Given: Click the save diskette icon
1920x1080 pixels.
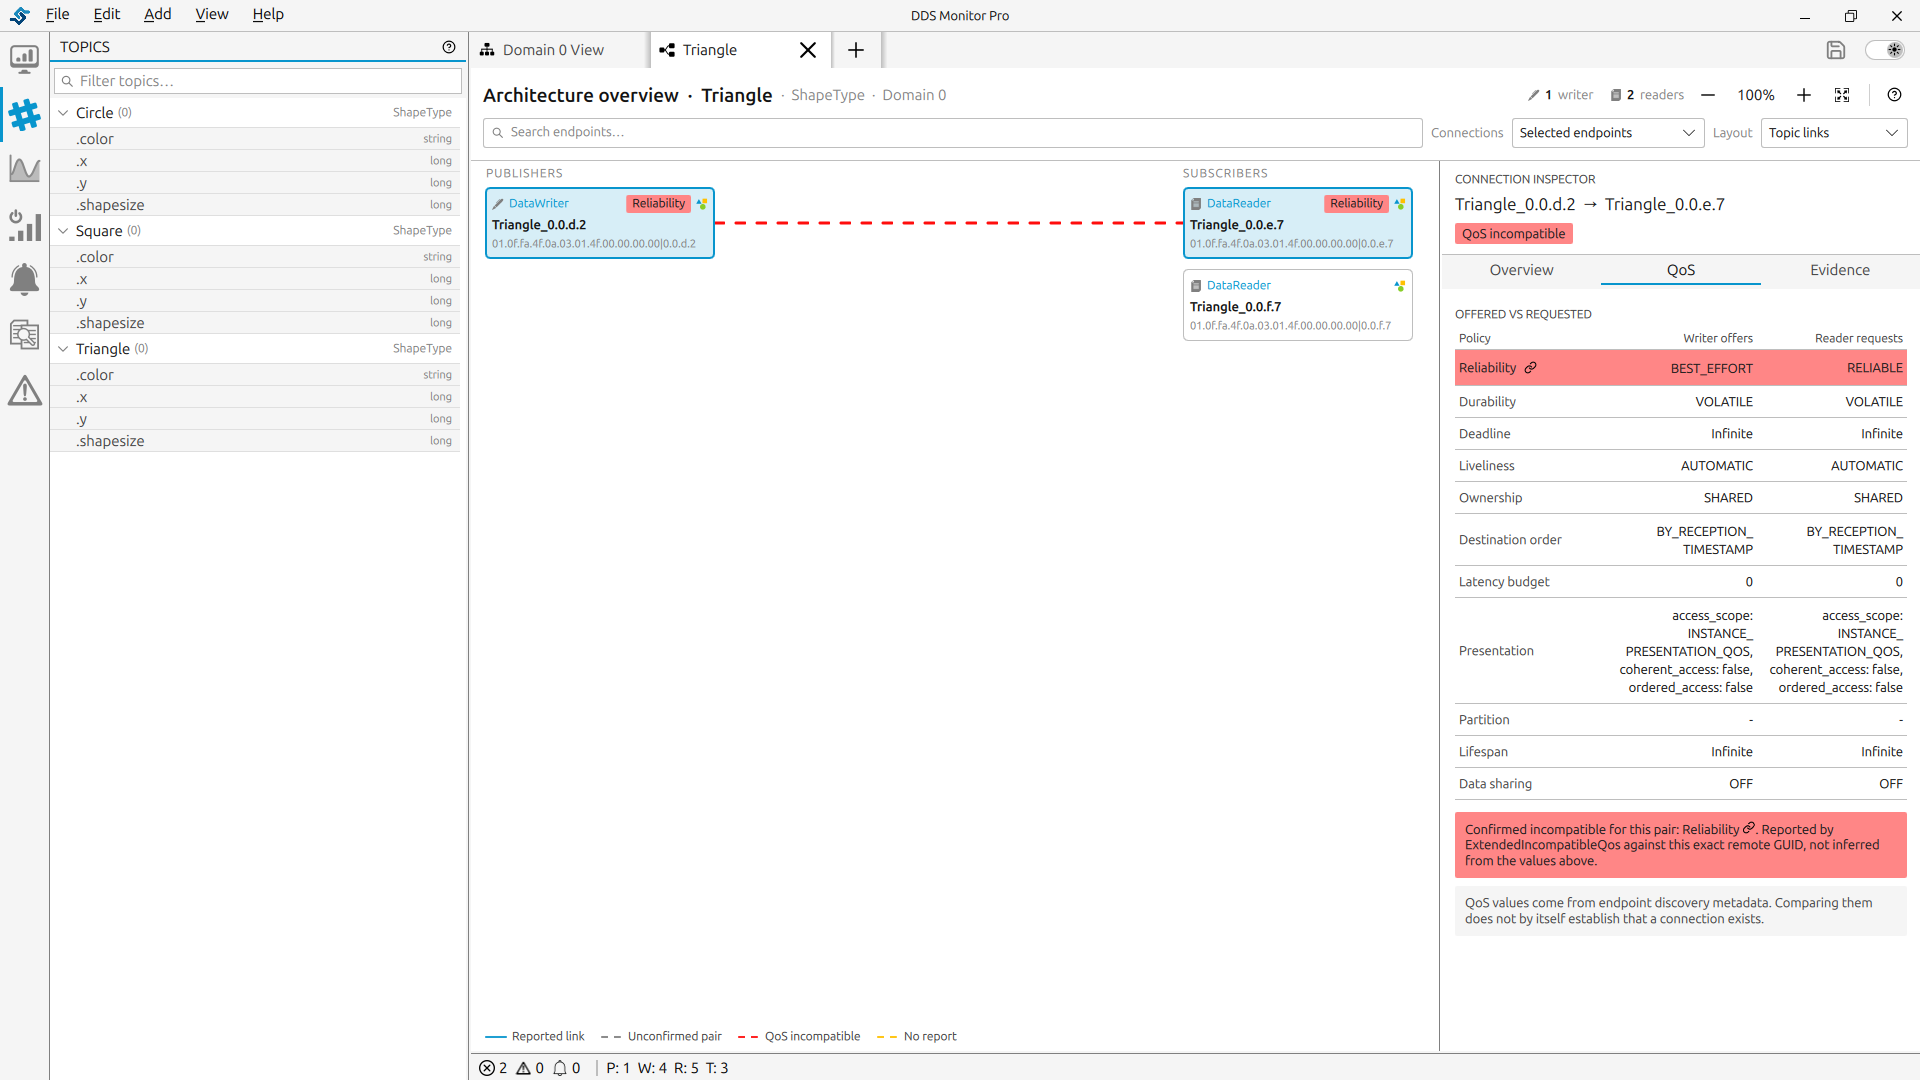Looking at the screenshot, I should pyautogui.click(x=1835, y=50).
